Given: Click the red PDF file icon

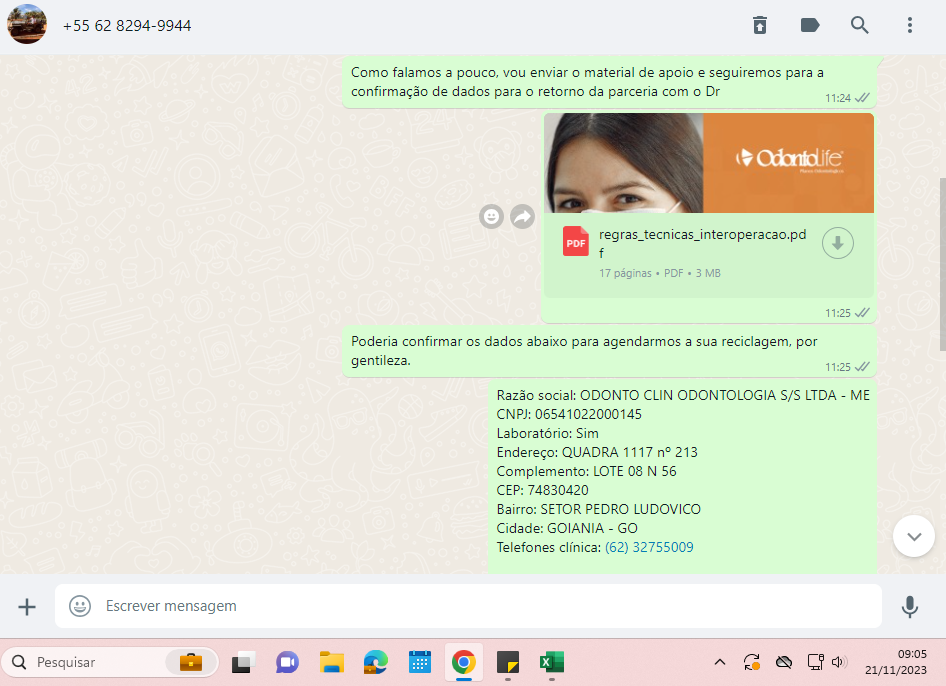Looking at the screenshot, I should (x=576, y=242).
